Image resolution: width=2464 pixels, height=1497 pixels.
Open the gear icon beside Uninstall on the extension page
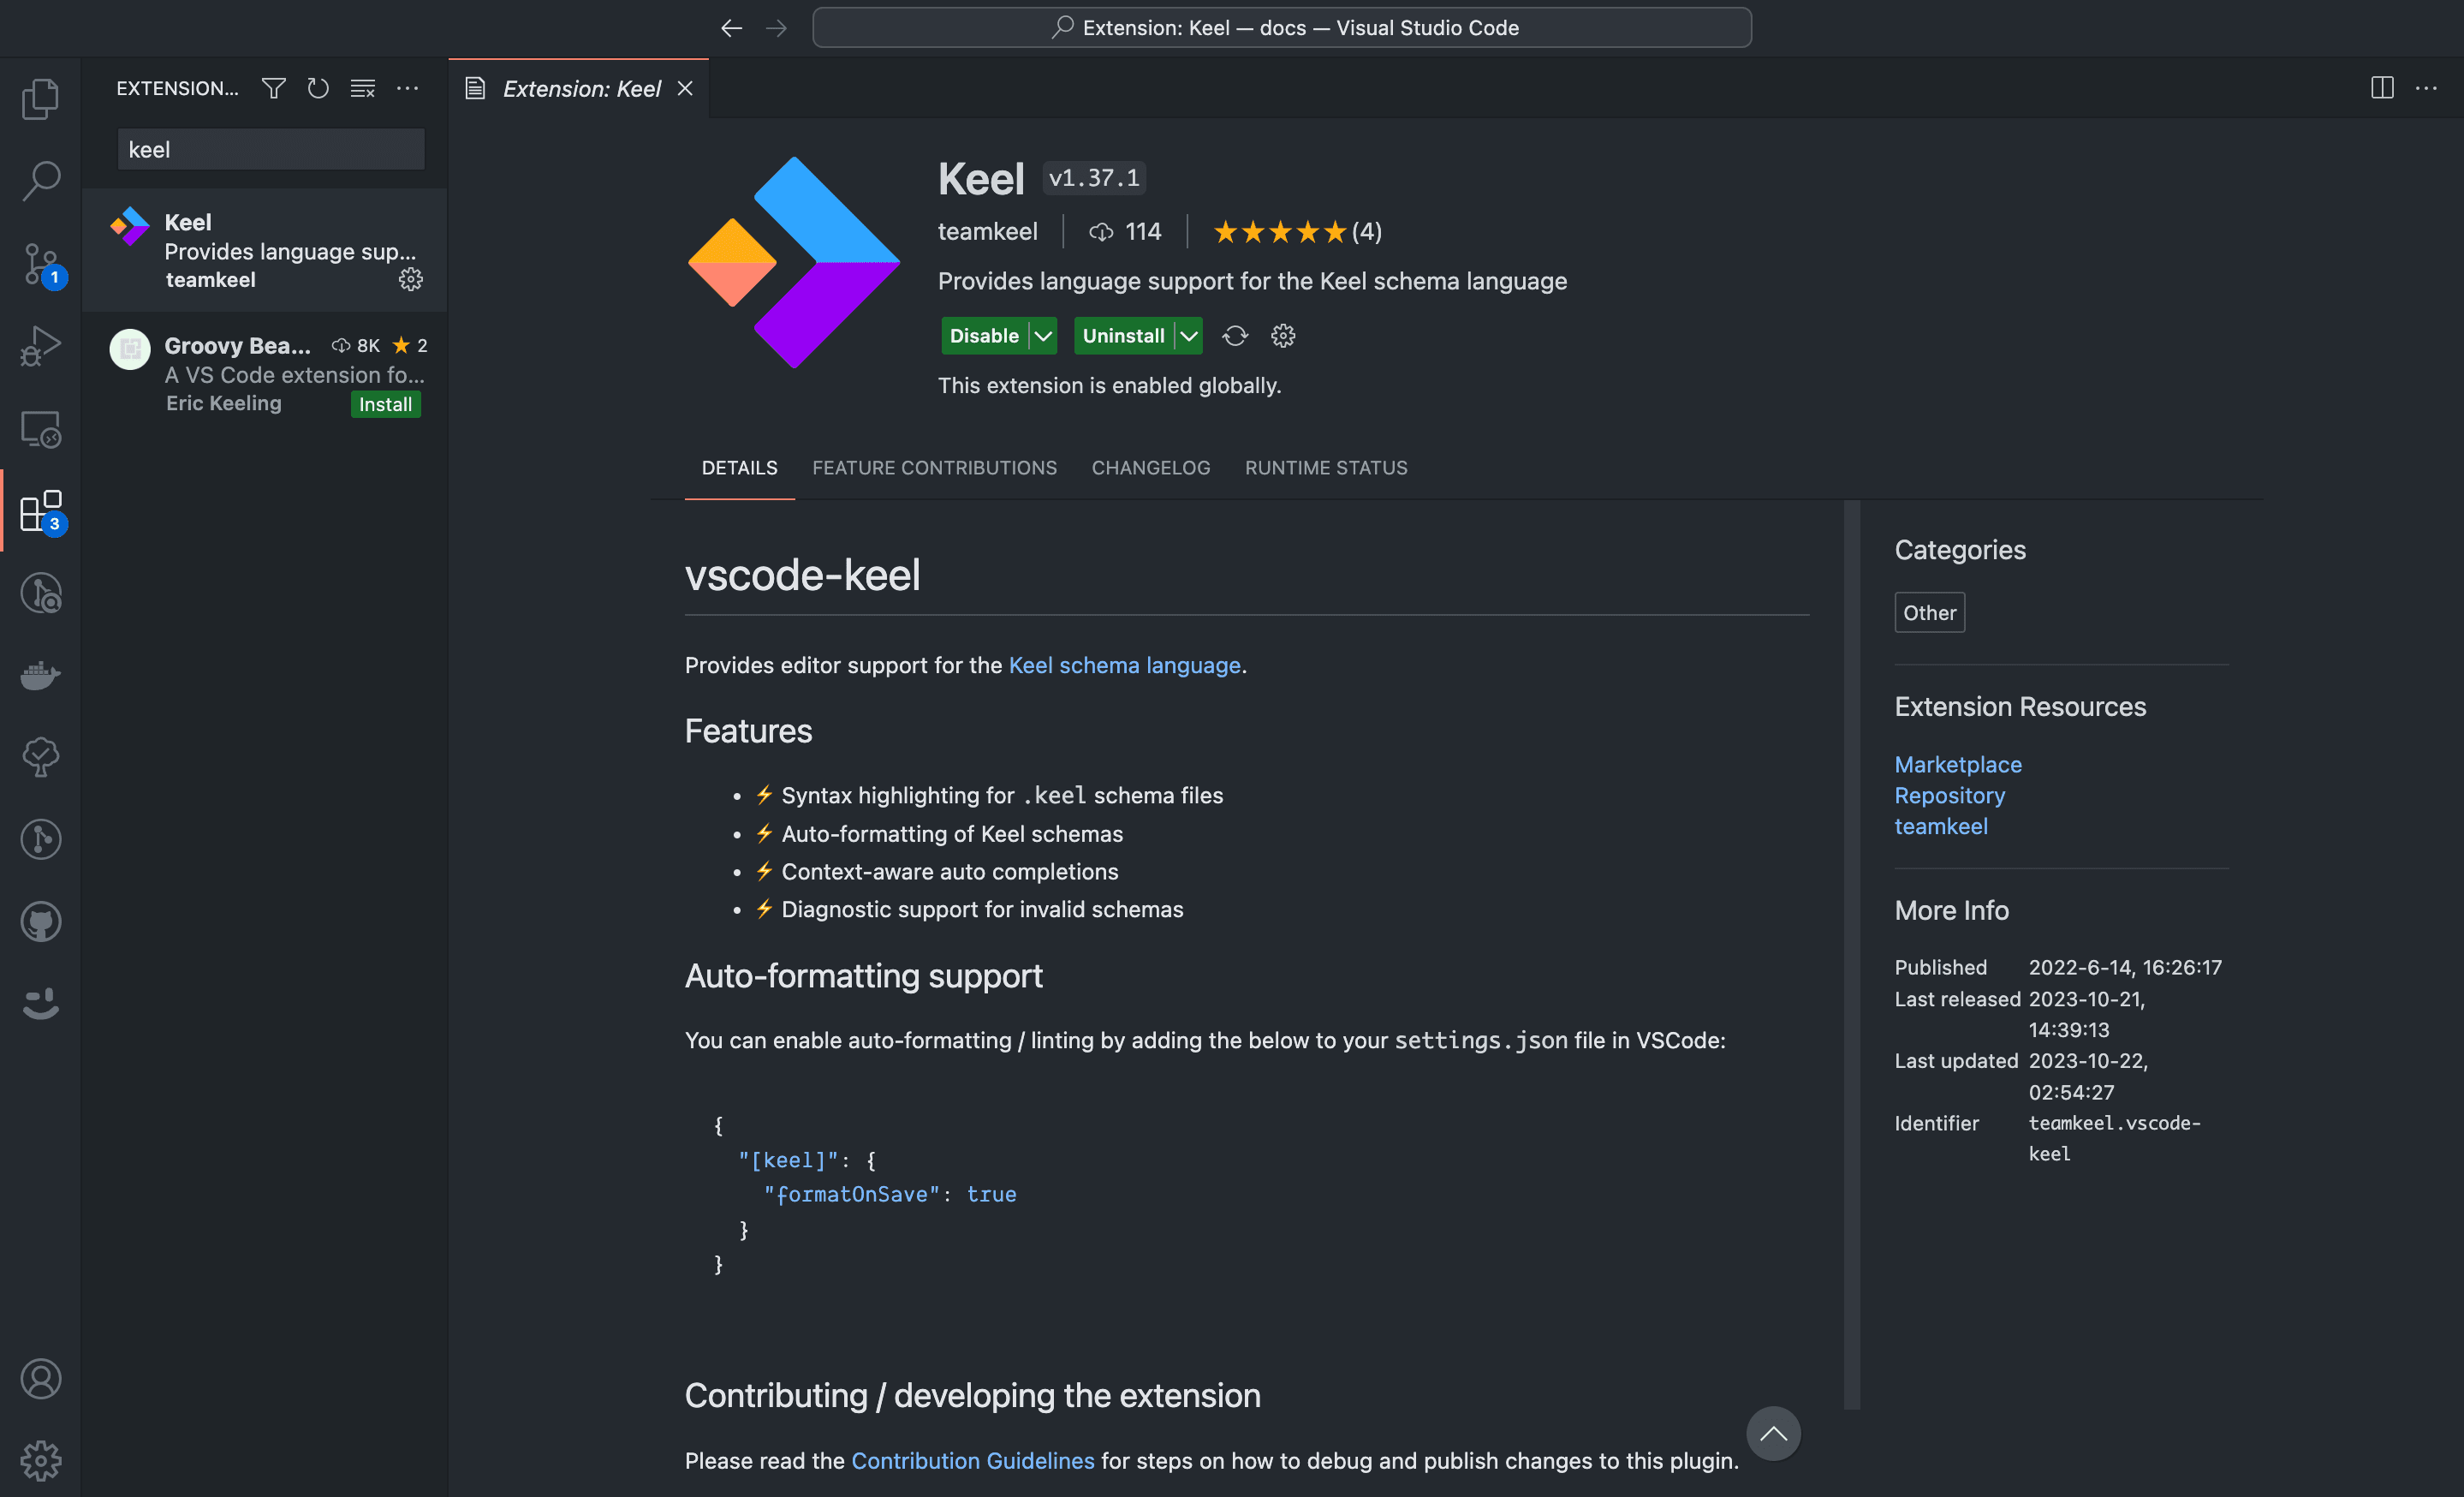click(1283, 336)
